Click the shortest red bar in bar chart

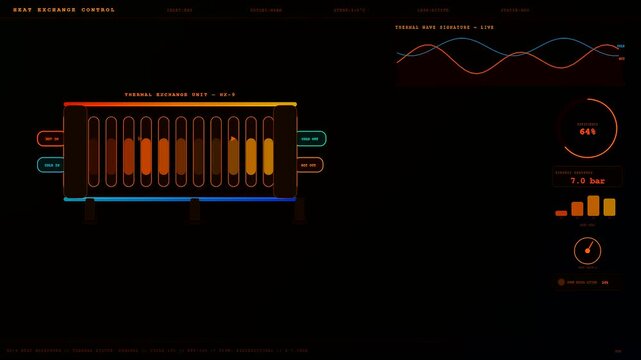(x=561, y=213)
